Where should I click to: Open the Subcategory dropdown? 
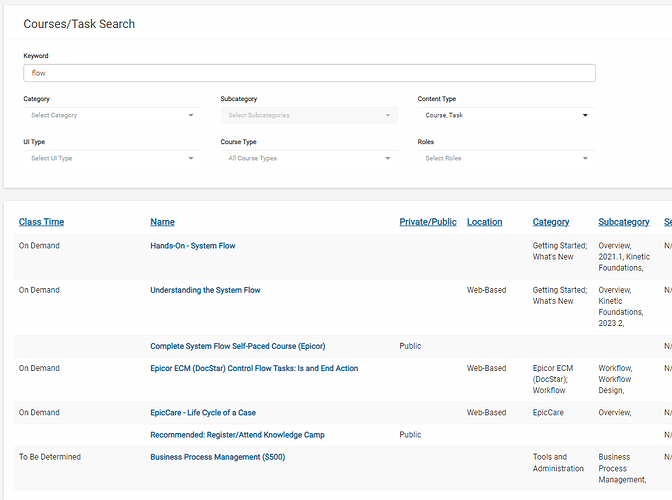pos(309,115)
